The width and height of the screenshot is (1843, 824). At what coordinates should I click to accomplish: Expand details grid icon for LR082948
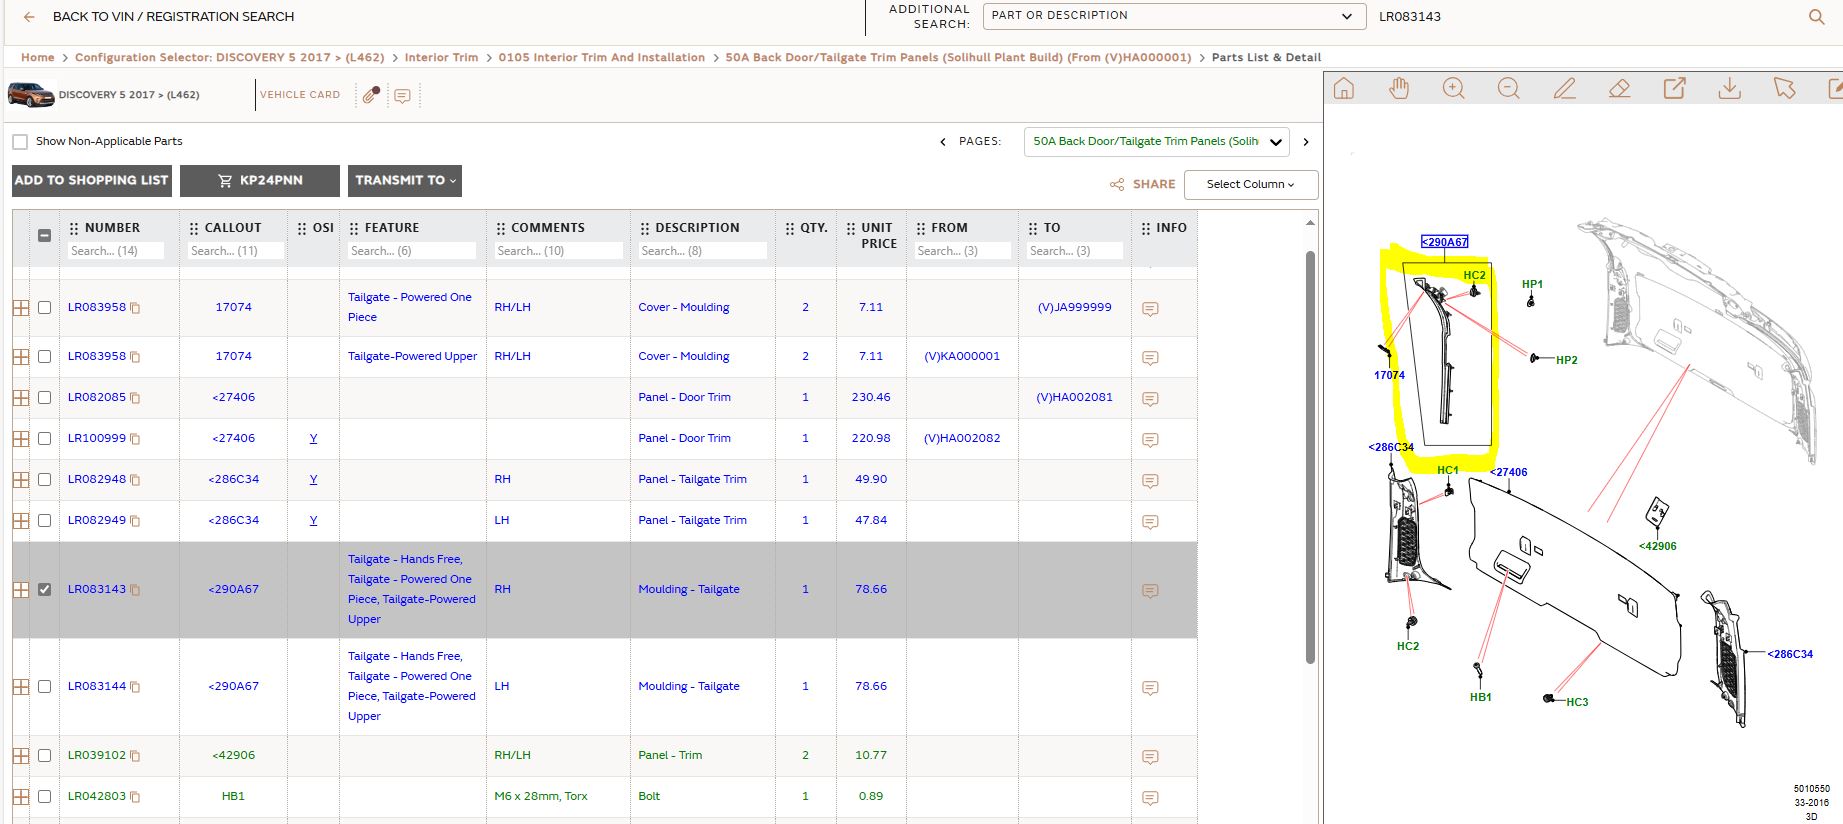click(21, 480)
